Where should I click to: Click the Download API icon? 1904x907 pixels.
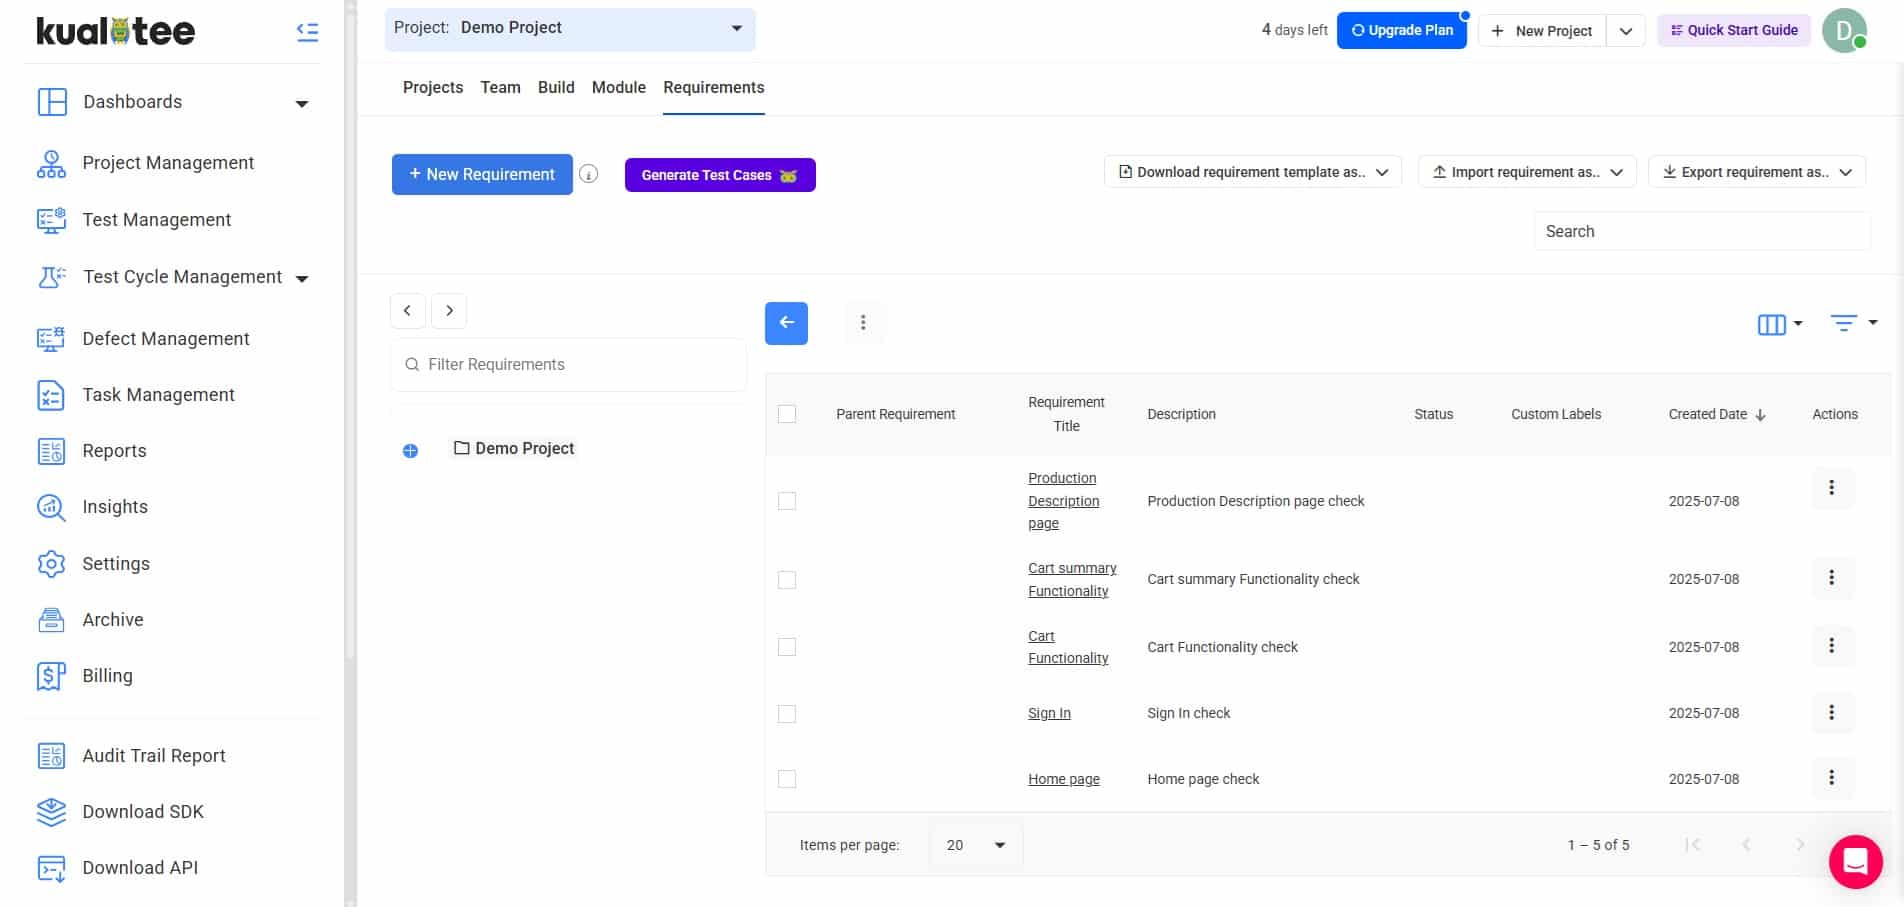[x=51, y=868]
